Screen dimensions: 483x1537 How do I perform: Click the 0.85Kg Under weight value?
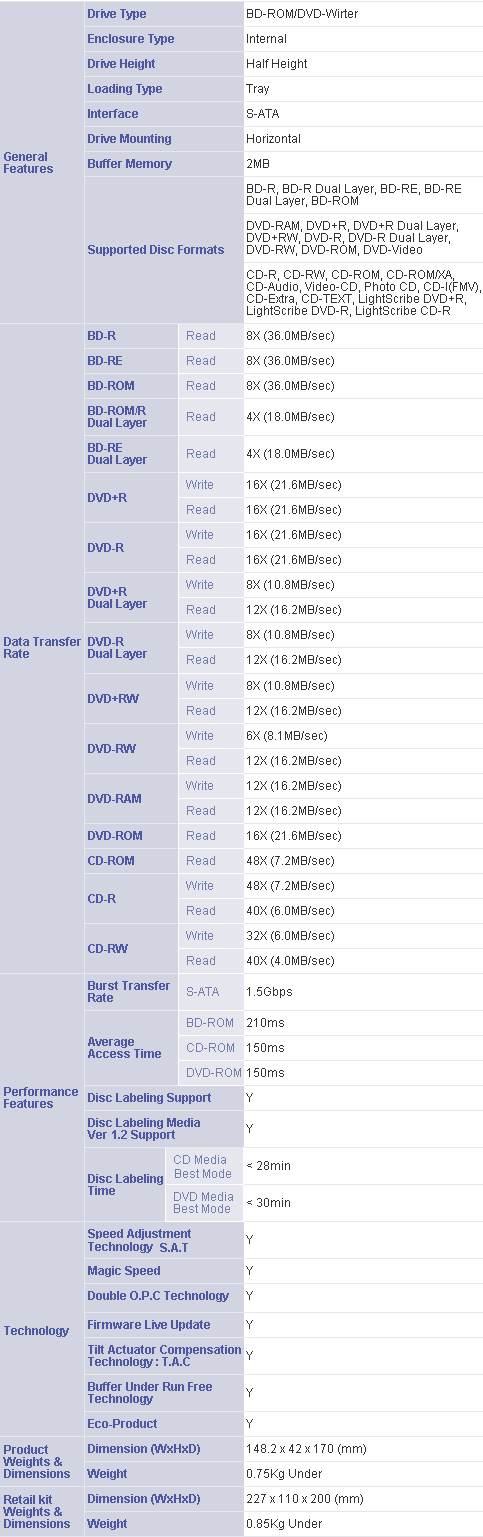click(284, 1523)
